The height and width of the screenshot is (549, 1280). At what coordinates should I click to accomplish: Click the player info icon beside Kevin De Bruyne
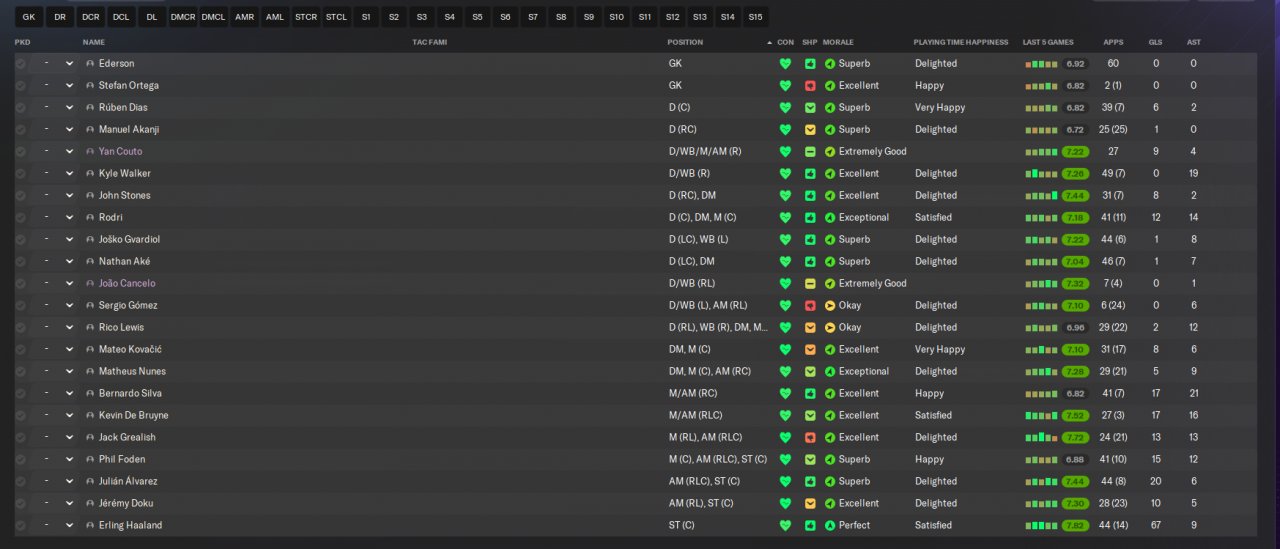(x=90, y=415)
